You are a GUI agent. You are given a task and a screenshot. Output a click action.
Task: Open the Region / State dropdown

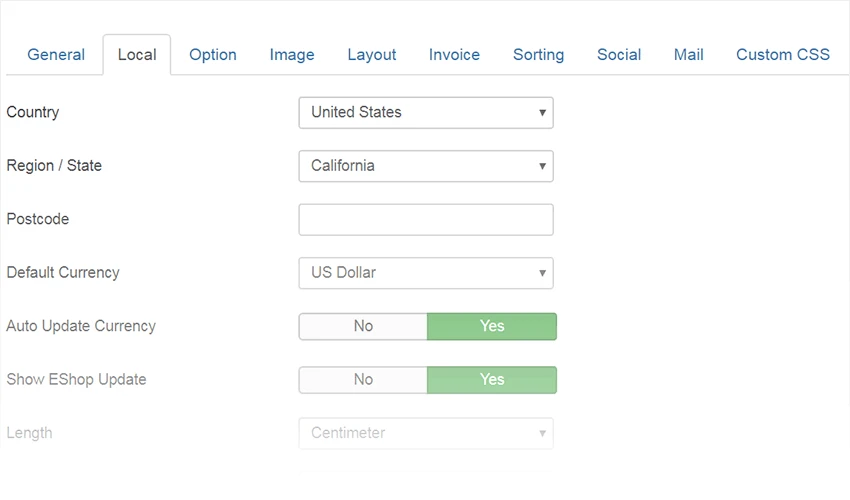[426, 166]
